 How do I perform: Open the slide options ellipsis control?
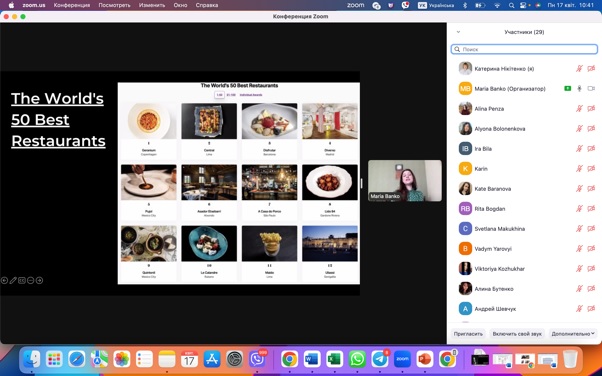[x=30, y=281]
